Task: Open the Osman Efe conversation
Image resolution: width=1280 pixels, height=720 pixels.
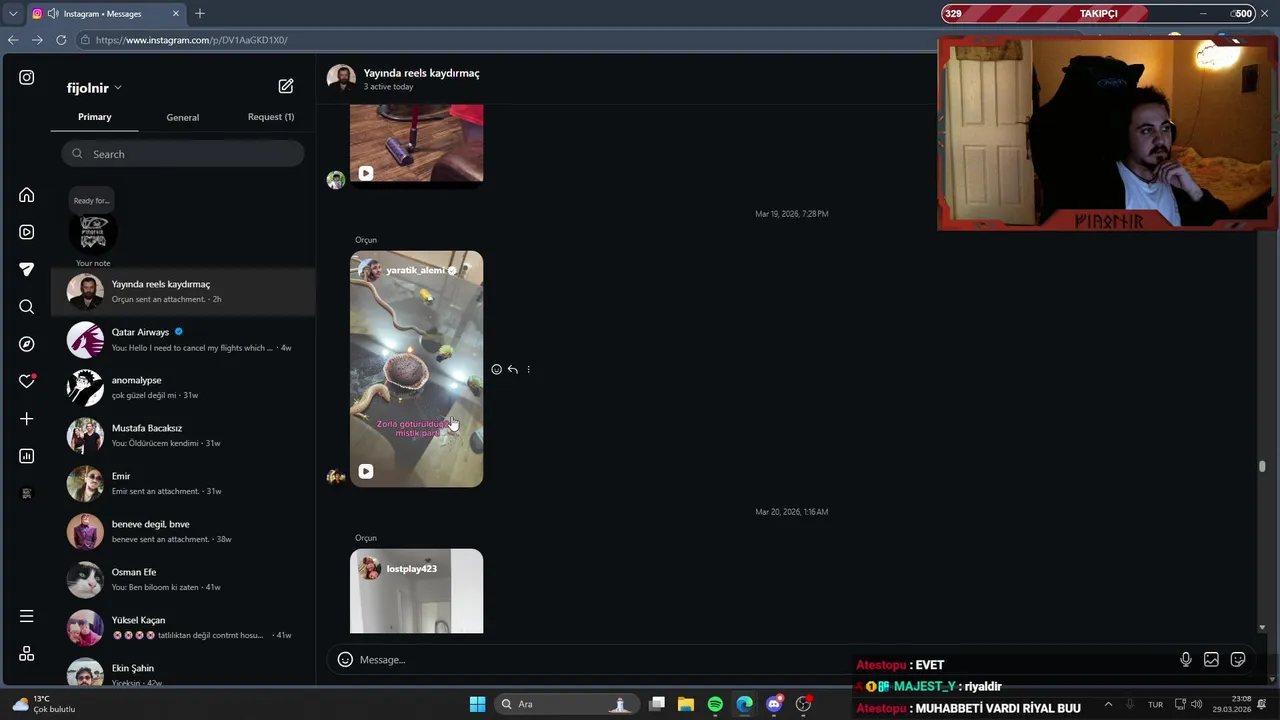Action: tap(184, 580)
